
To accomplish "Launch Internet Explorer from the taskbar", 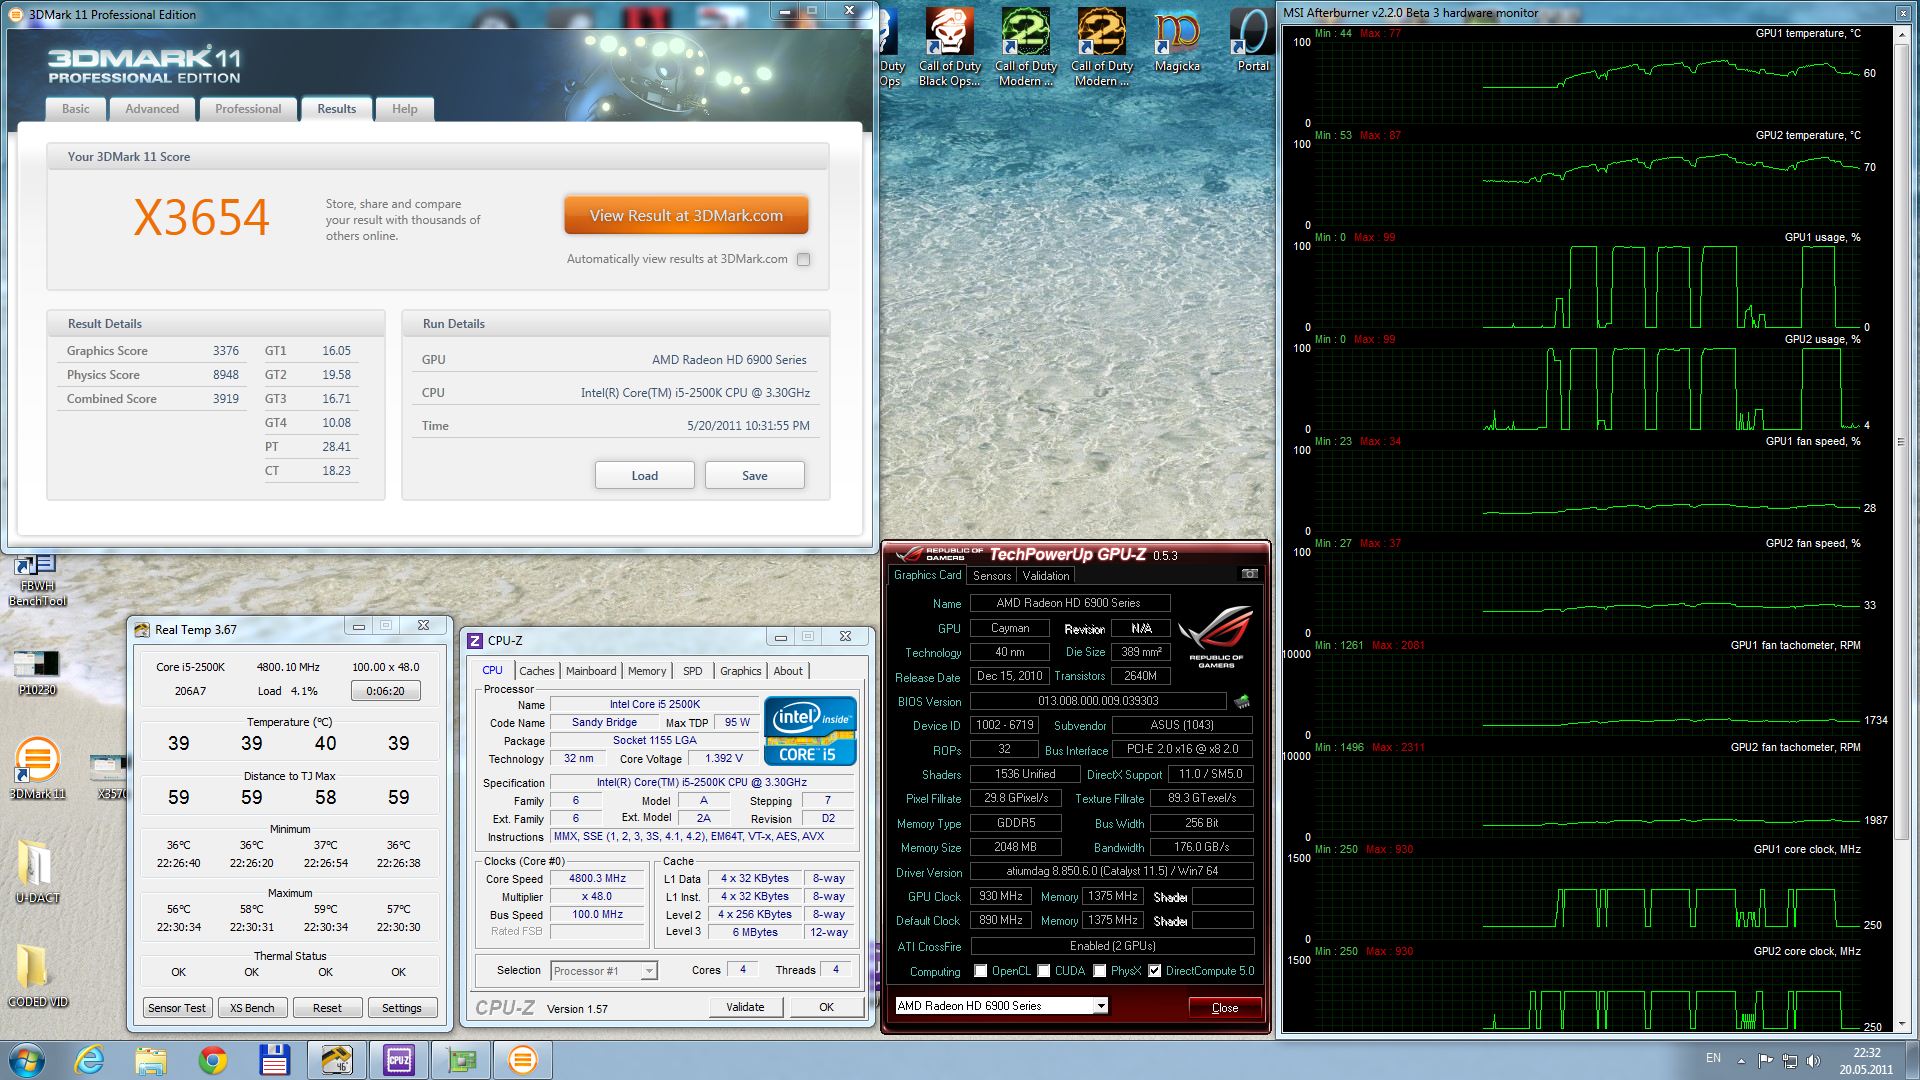I will click(x=89, y=1060).
